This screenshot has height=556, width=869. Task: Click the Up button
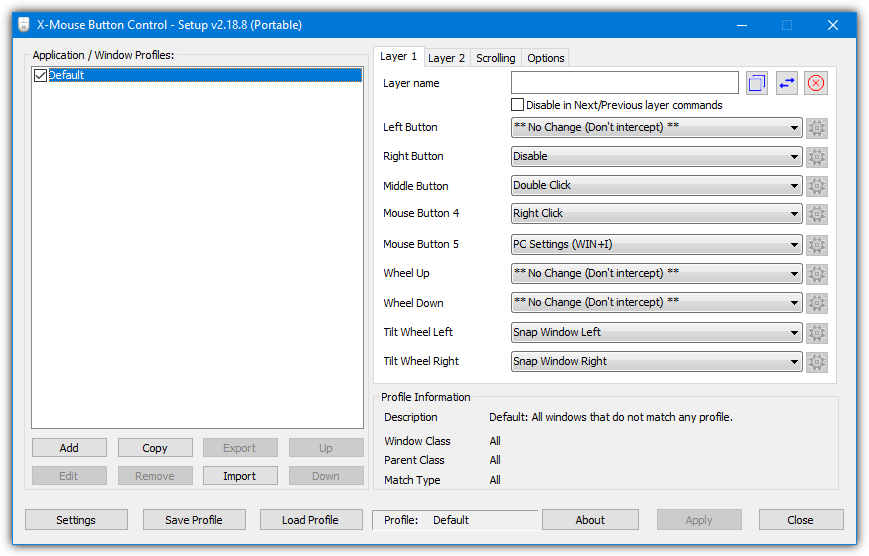click(x=326, y=448)
